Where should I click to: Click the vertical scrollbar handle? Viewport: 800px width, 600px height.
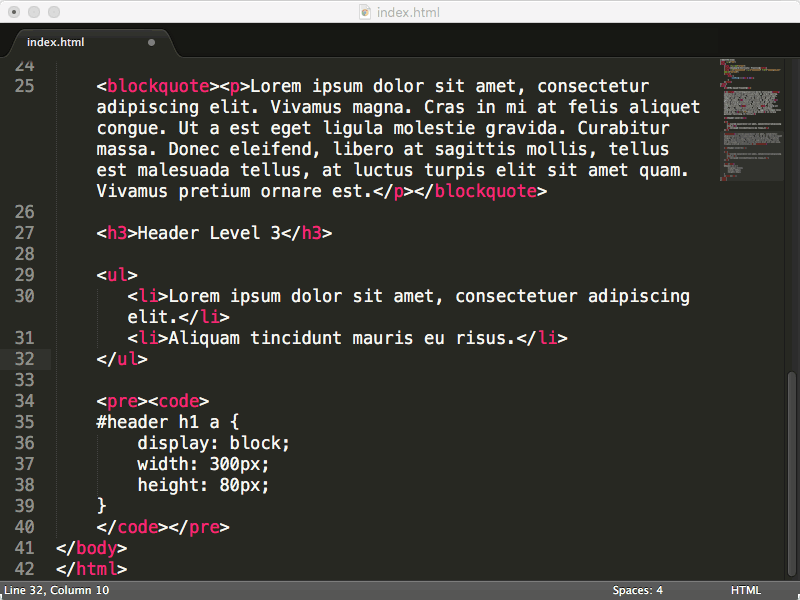click(792, 470)
